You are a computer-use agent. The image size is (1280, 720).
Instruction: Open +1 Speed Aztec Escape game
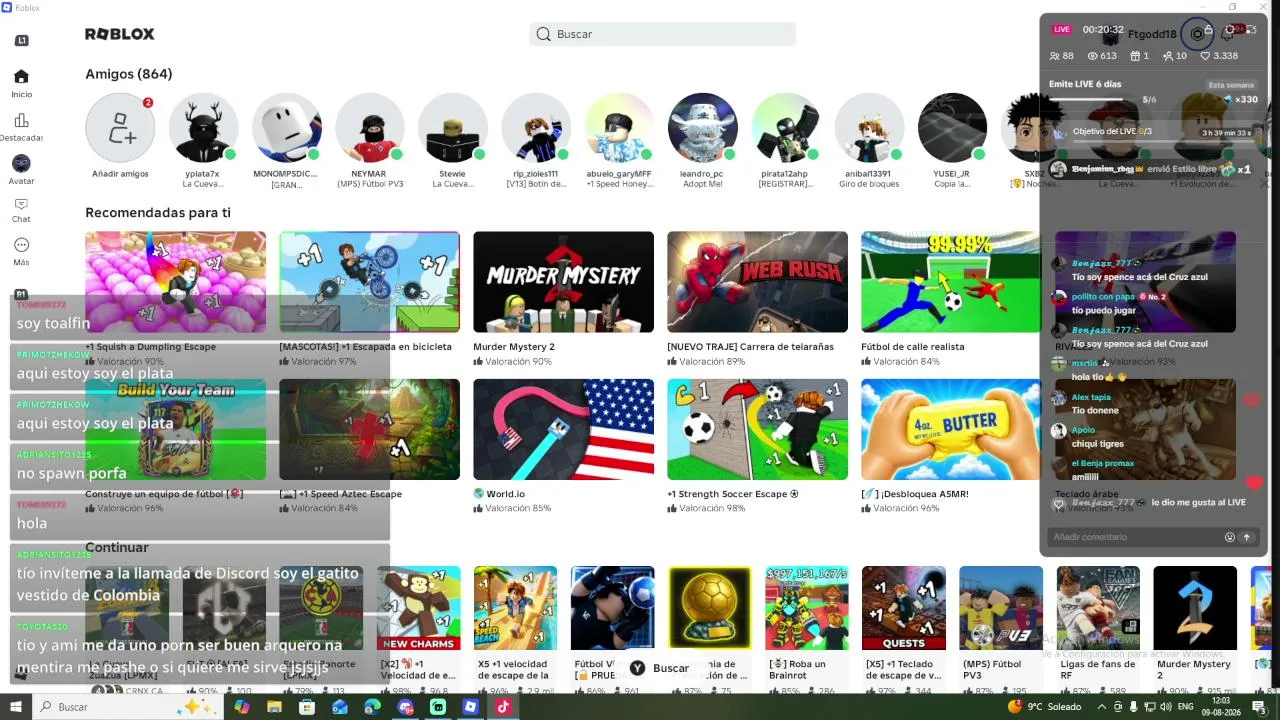pyautogui.click(x=369, y=429)
